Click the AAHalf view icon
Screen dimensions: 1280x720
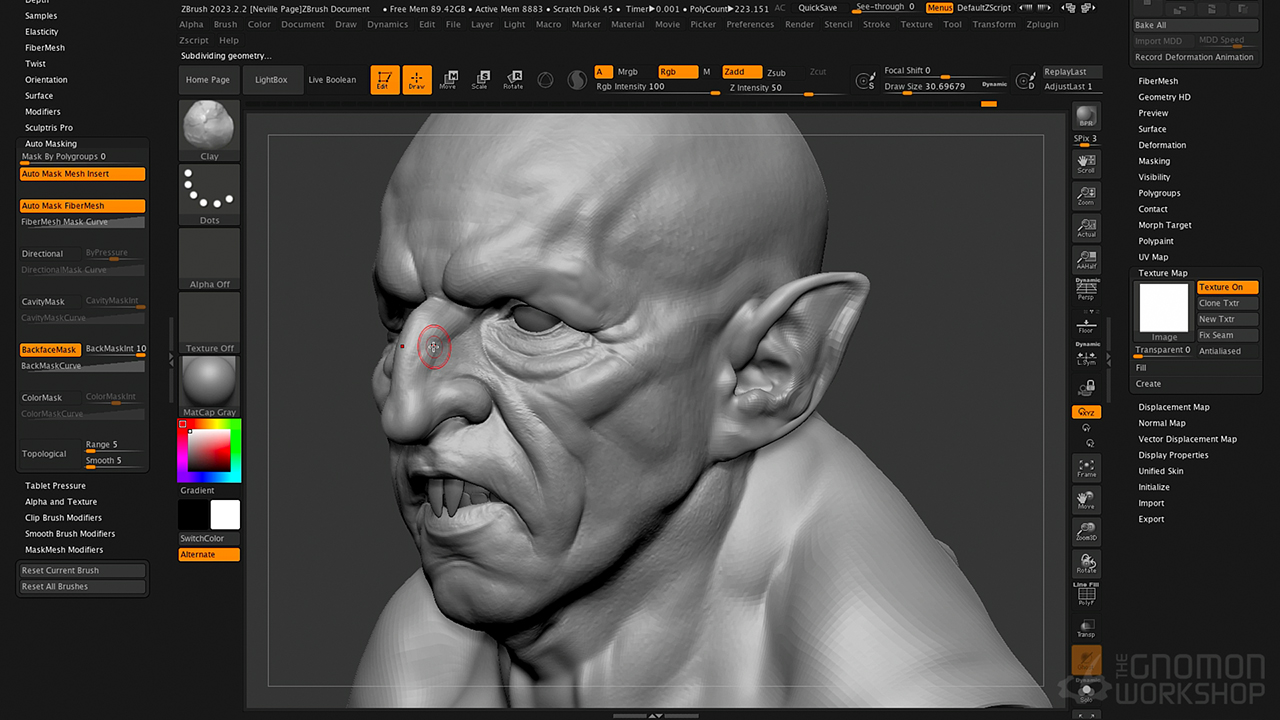pos(1086,260)
